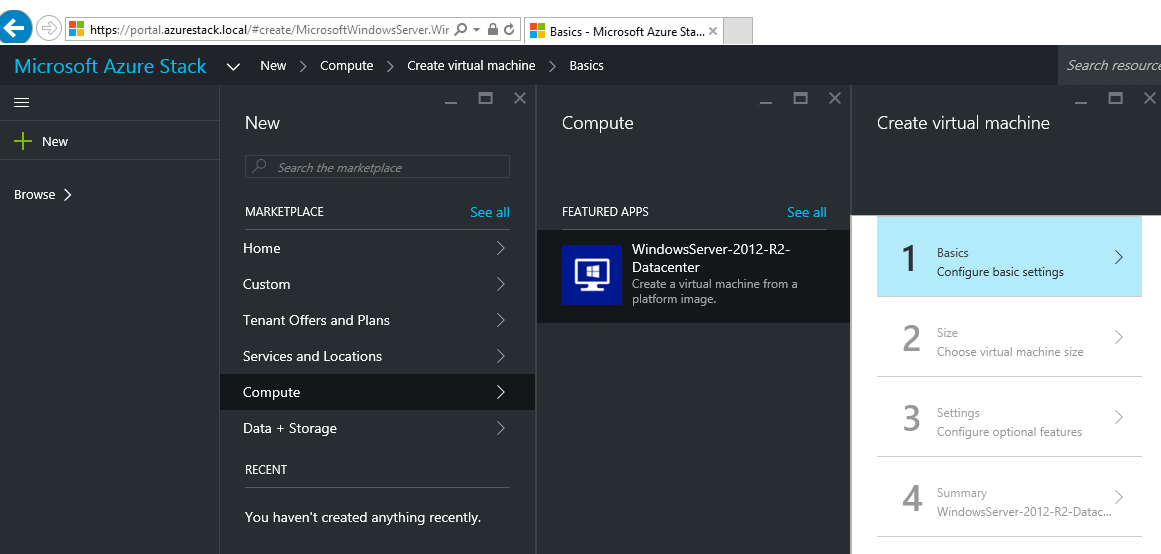Close the New blade

pos(520,98)
